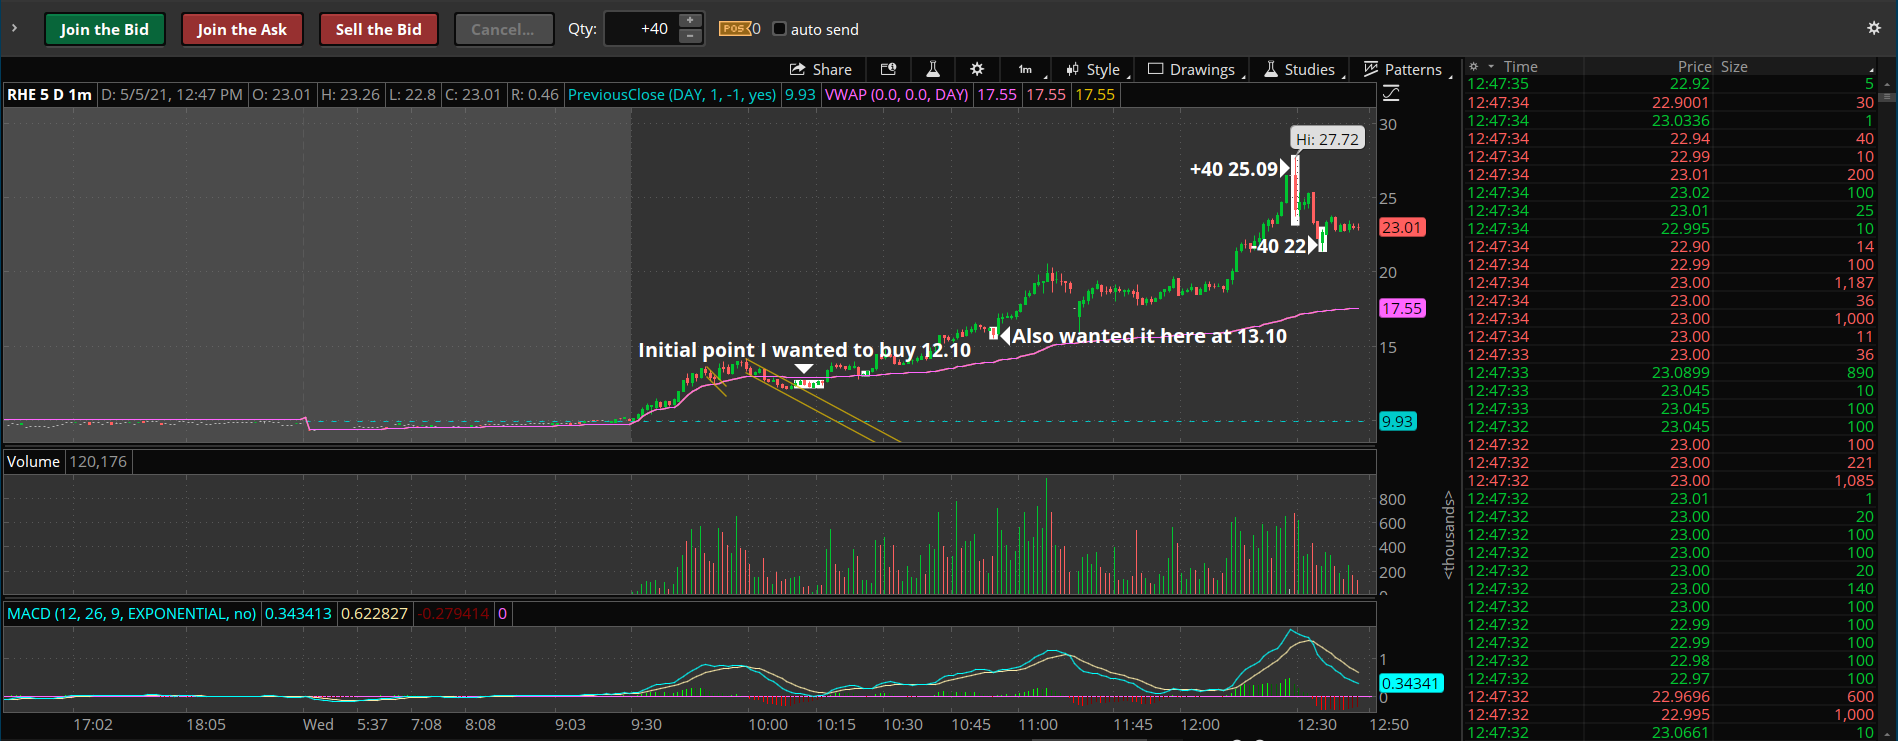Open Time and Sales gear settings

click(1473, 67)
